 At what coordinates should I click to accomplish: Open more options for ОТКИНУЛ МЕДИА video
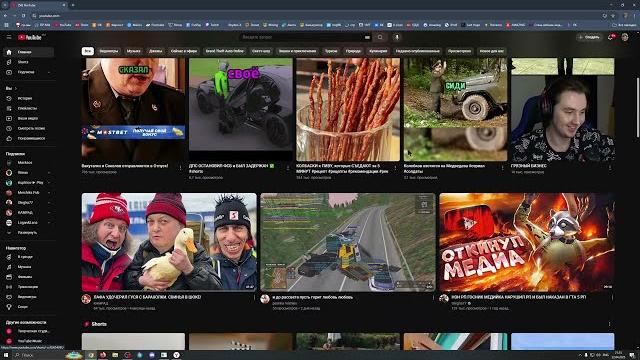pyautogui.click(x=612, y=298)
